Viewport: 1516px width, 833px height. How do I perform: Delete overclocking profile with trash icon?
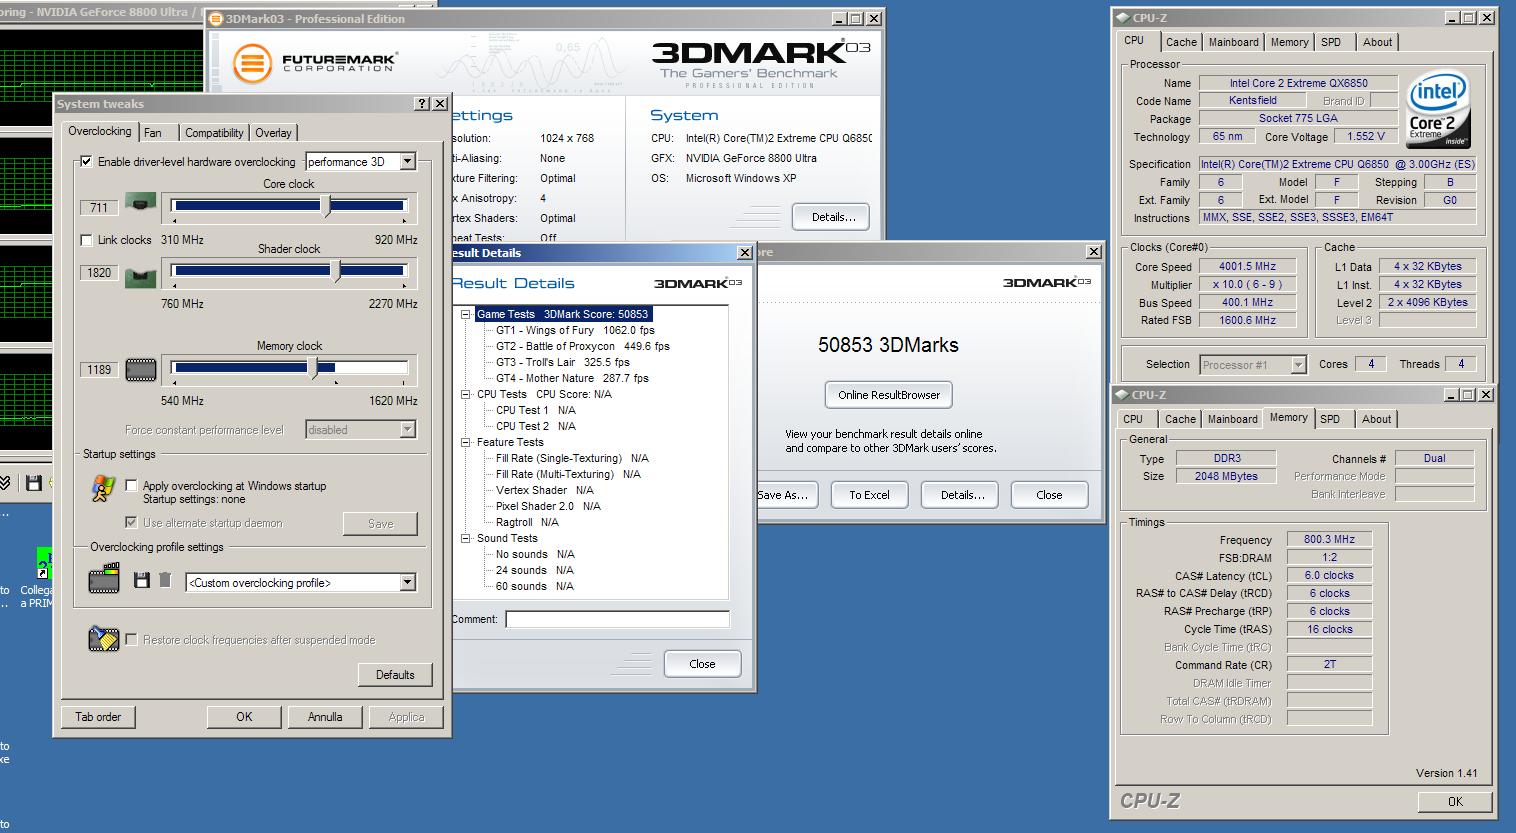[x=165, y=581]
